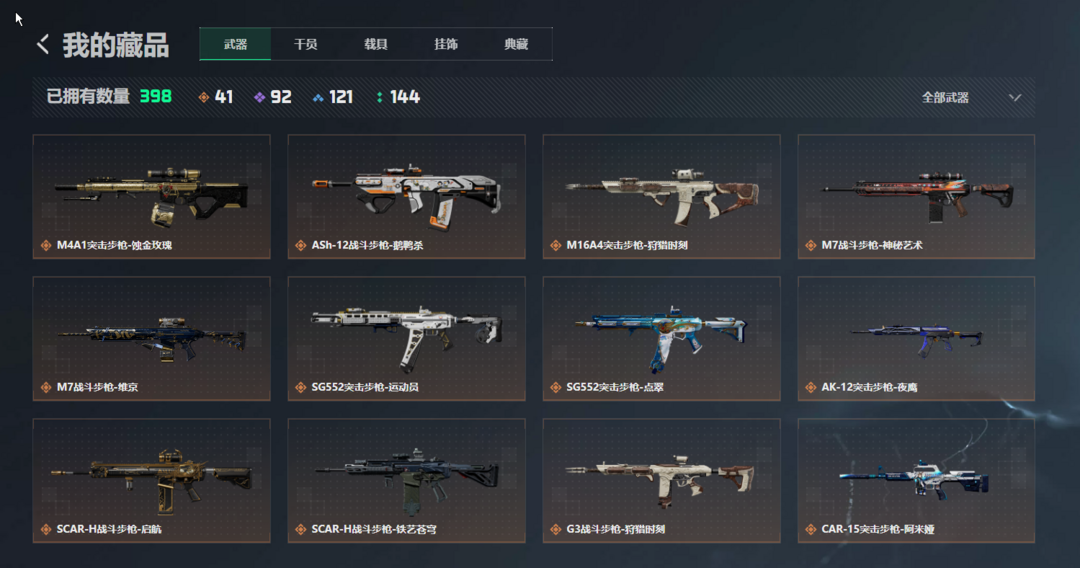Switch to the 干员 tab
This screenshot has height=568, width=1080.
tap(305, 44)
